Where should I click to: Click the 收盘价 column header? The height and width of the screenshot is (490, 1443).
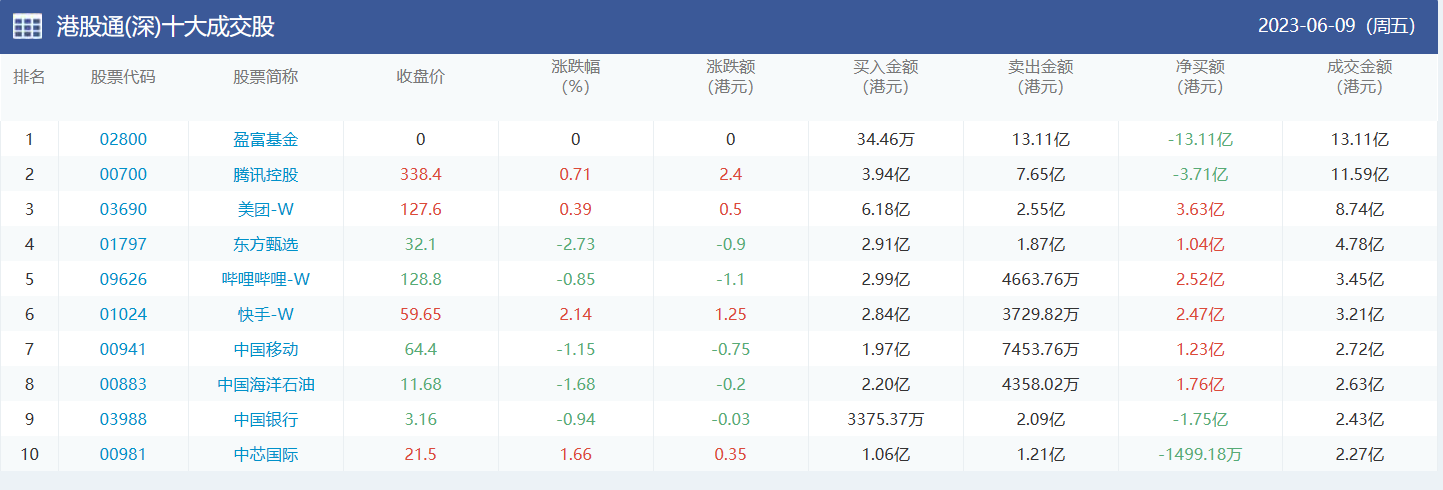click(420, 77)
